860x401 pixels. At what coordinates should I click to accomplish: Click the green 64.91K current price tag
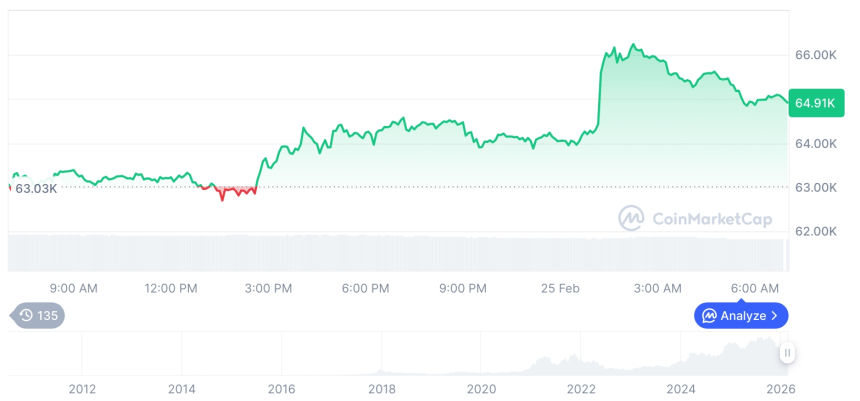(x=814, y=102)
